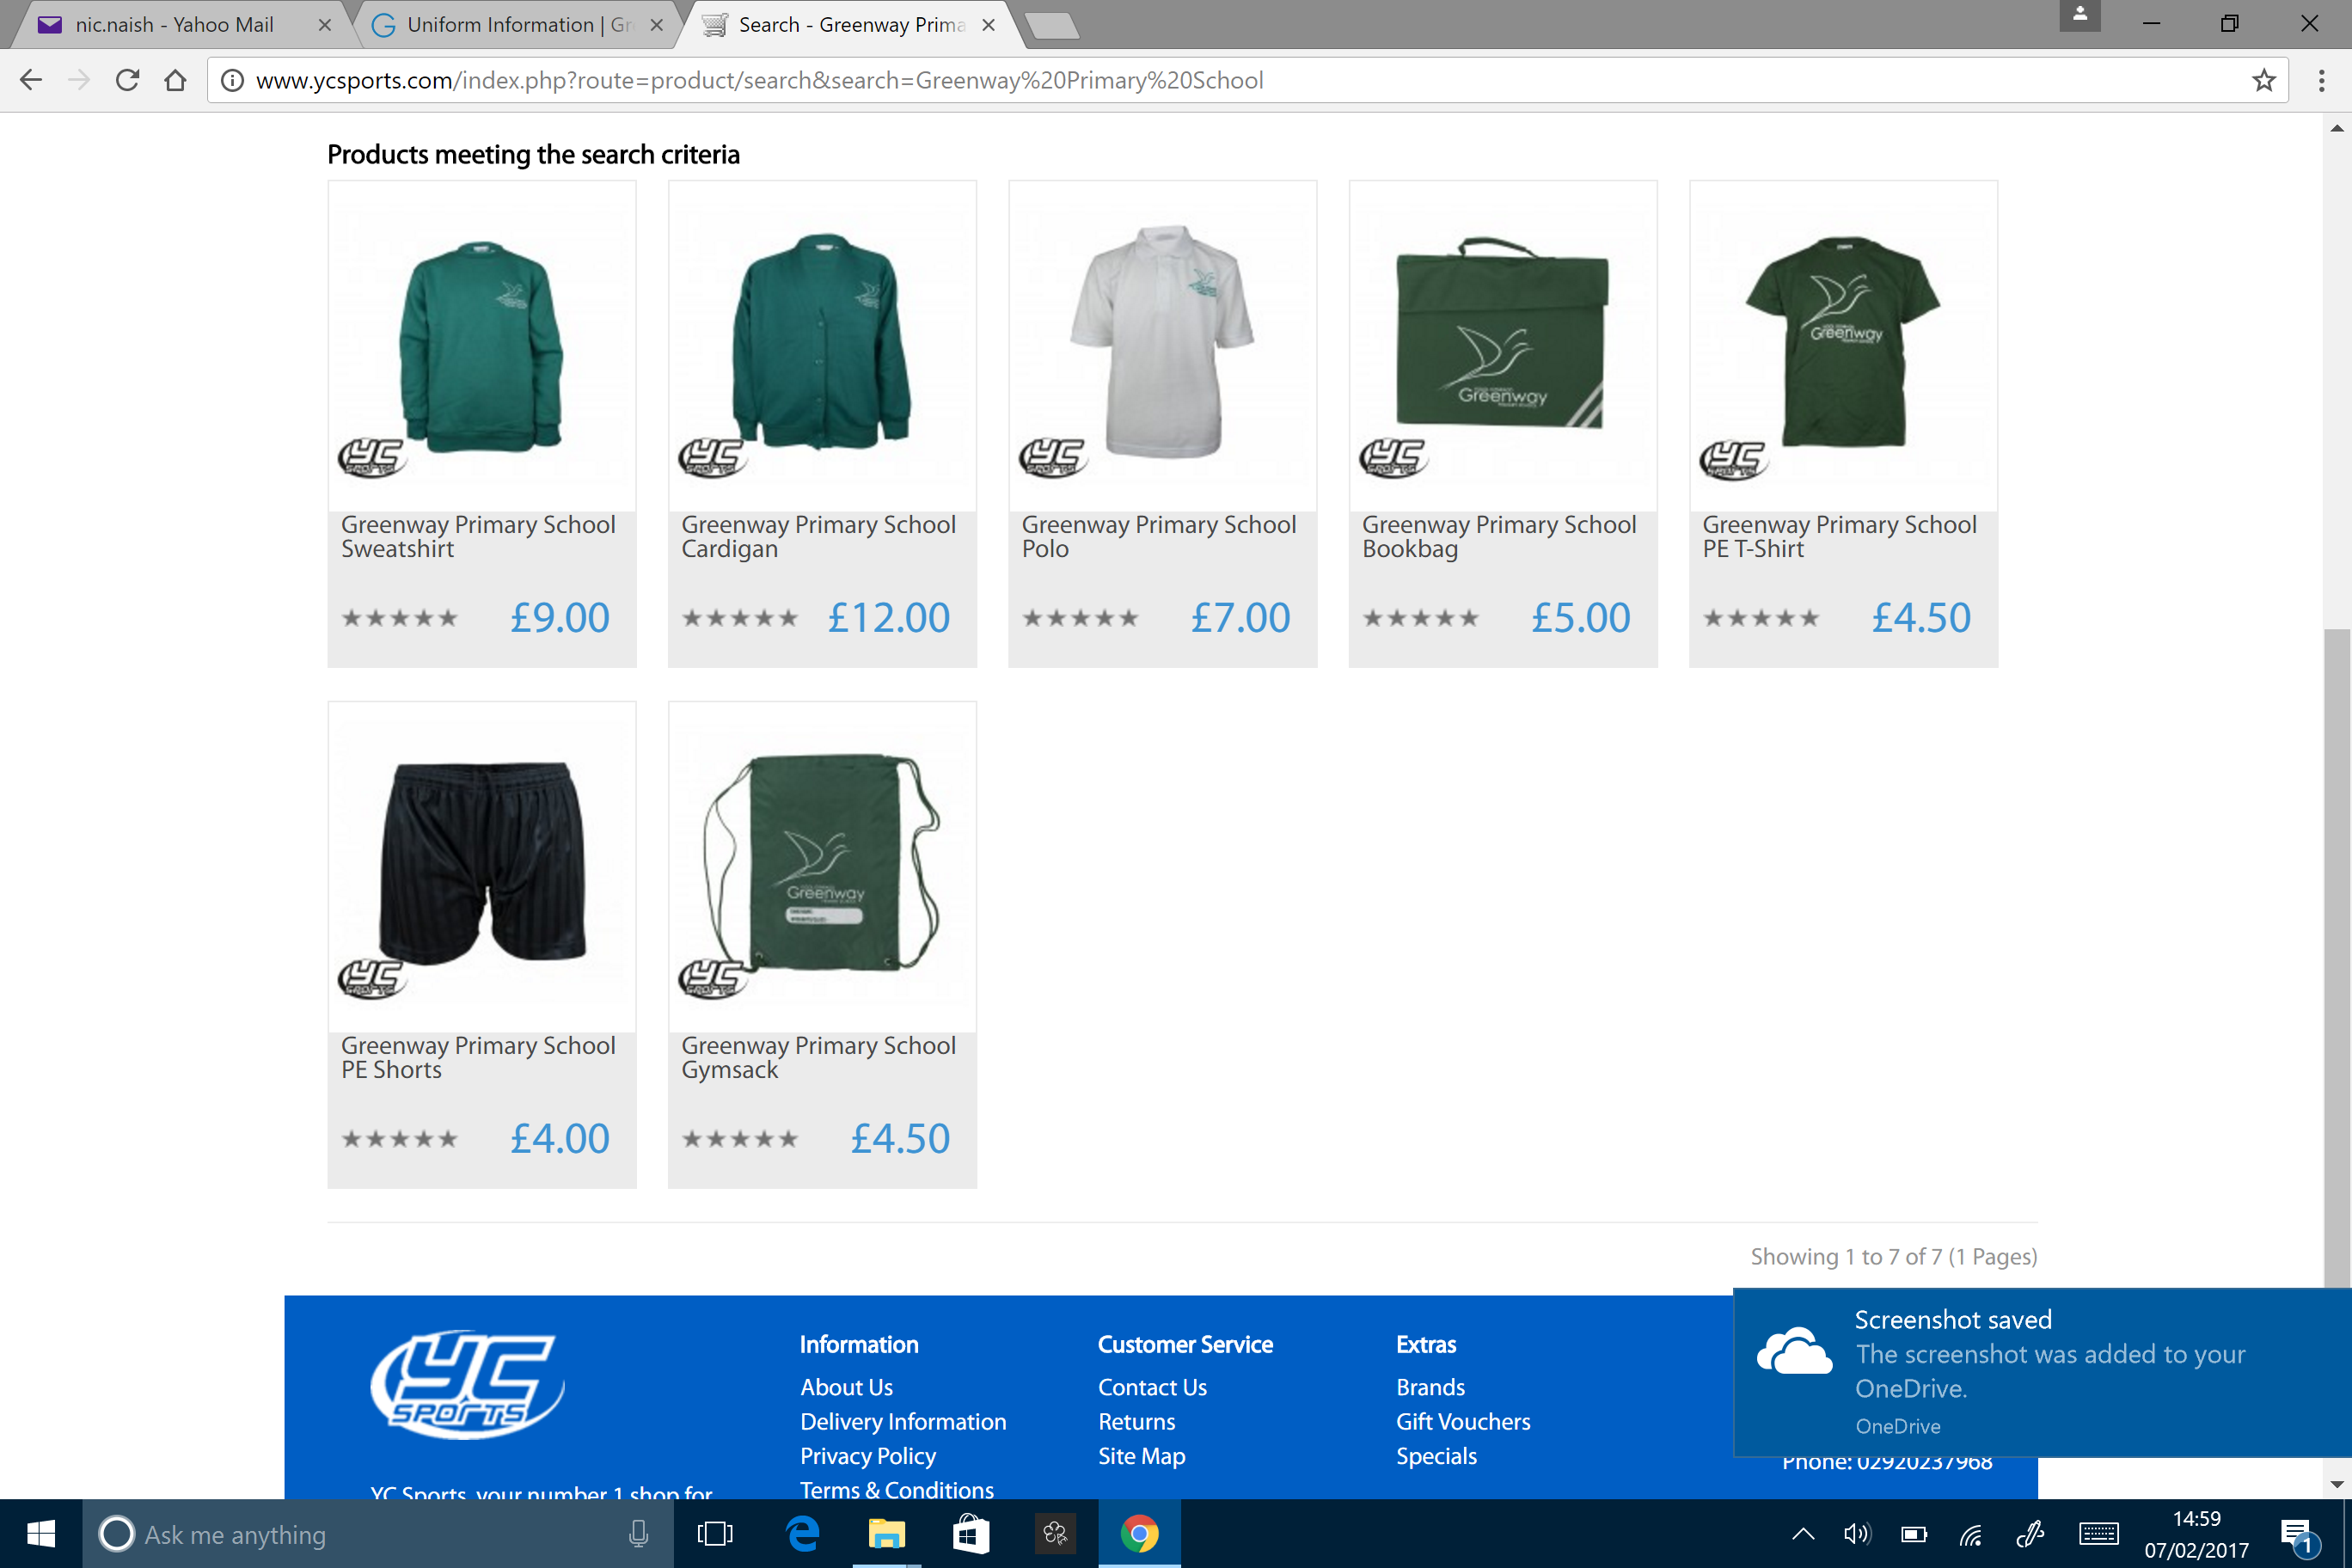The width and height of the screenshot is (2352, 1568).
Task: Open Greenway Primary School Sweatshirt link
Action: [x=478, y=537]
